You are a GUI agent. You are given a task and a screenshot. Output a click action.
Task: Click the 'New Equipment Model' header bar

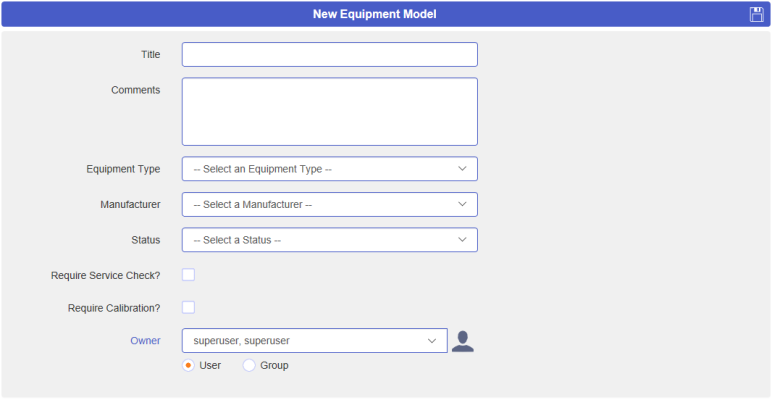click(386, 14)
